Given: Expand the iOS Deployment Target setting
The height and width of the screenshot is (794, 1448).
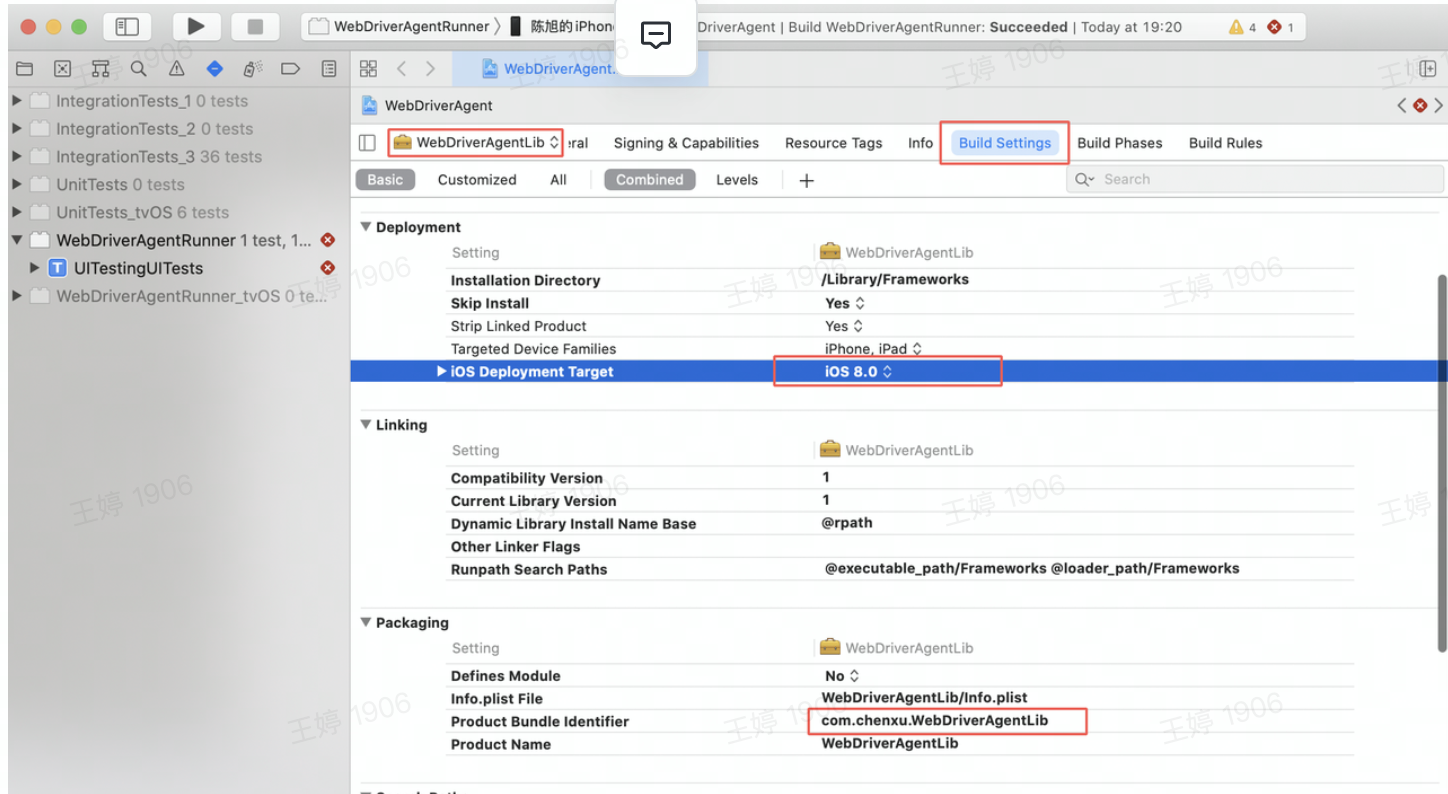Looking at the screenshot, I should click(441, 372).
